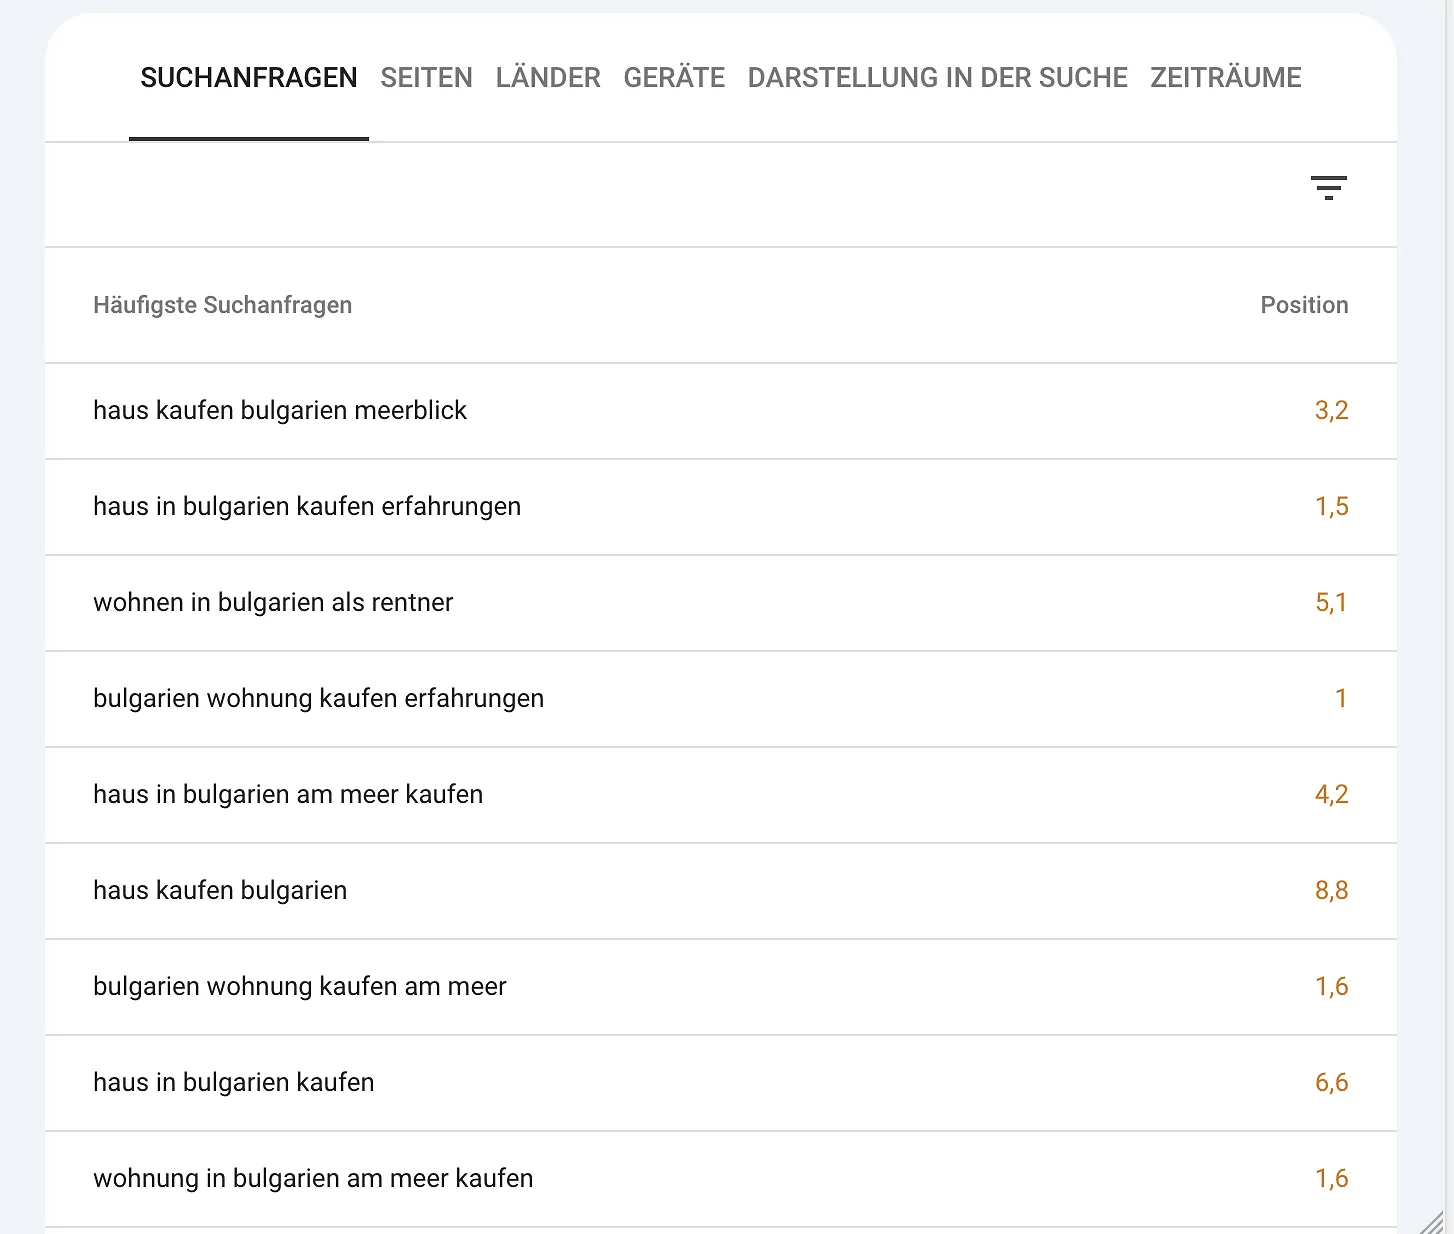The image size is (1454, 1234).
Task: Select 'wohnung in bulgarien am meer kaufen'
Action: tap(313, 1179)
